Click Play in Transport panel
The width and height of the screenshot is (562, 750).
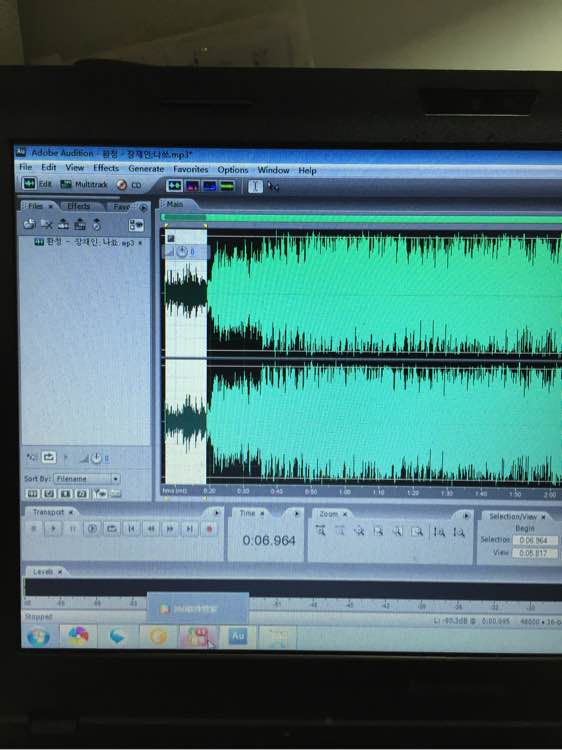pos(53,529)
